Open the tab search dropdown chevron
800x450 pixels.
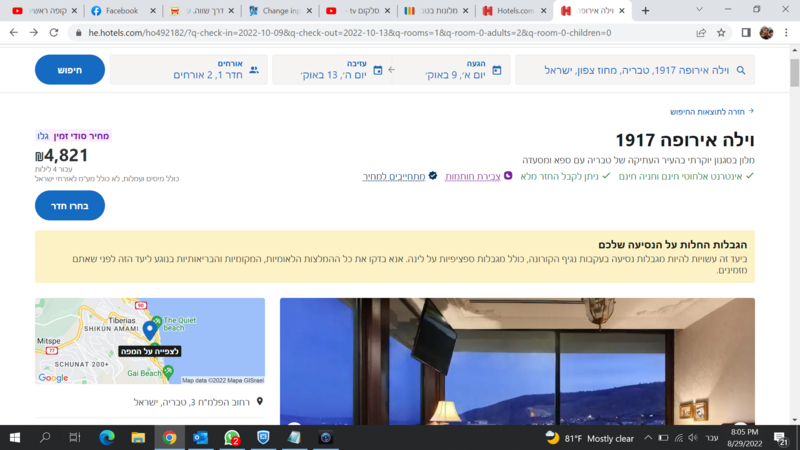pos(699,10)
